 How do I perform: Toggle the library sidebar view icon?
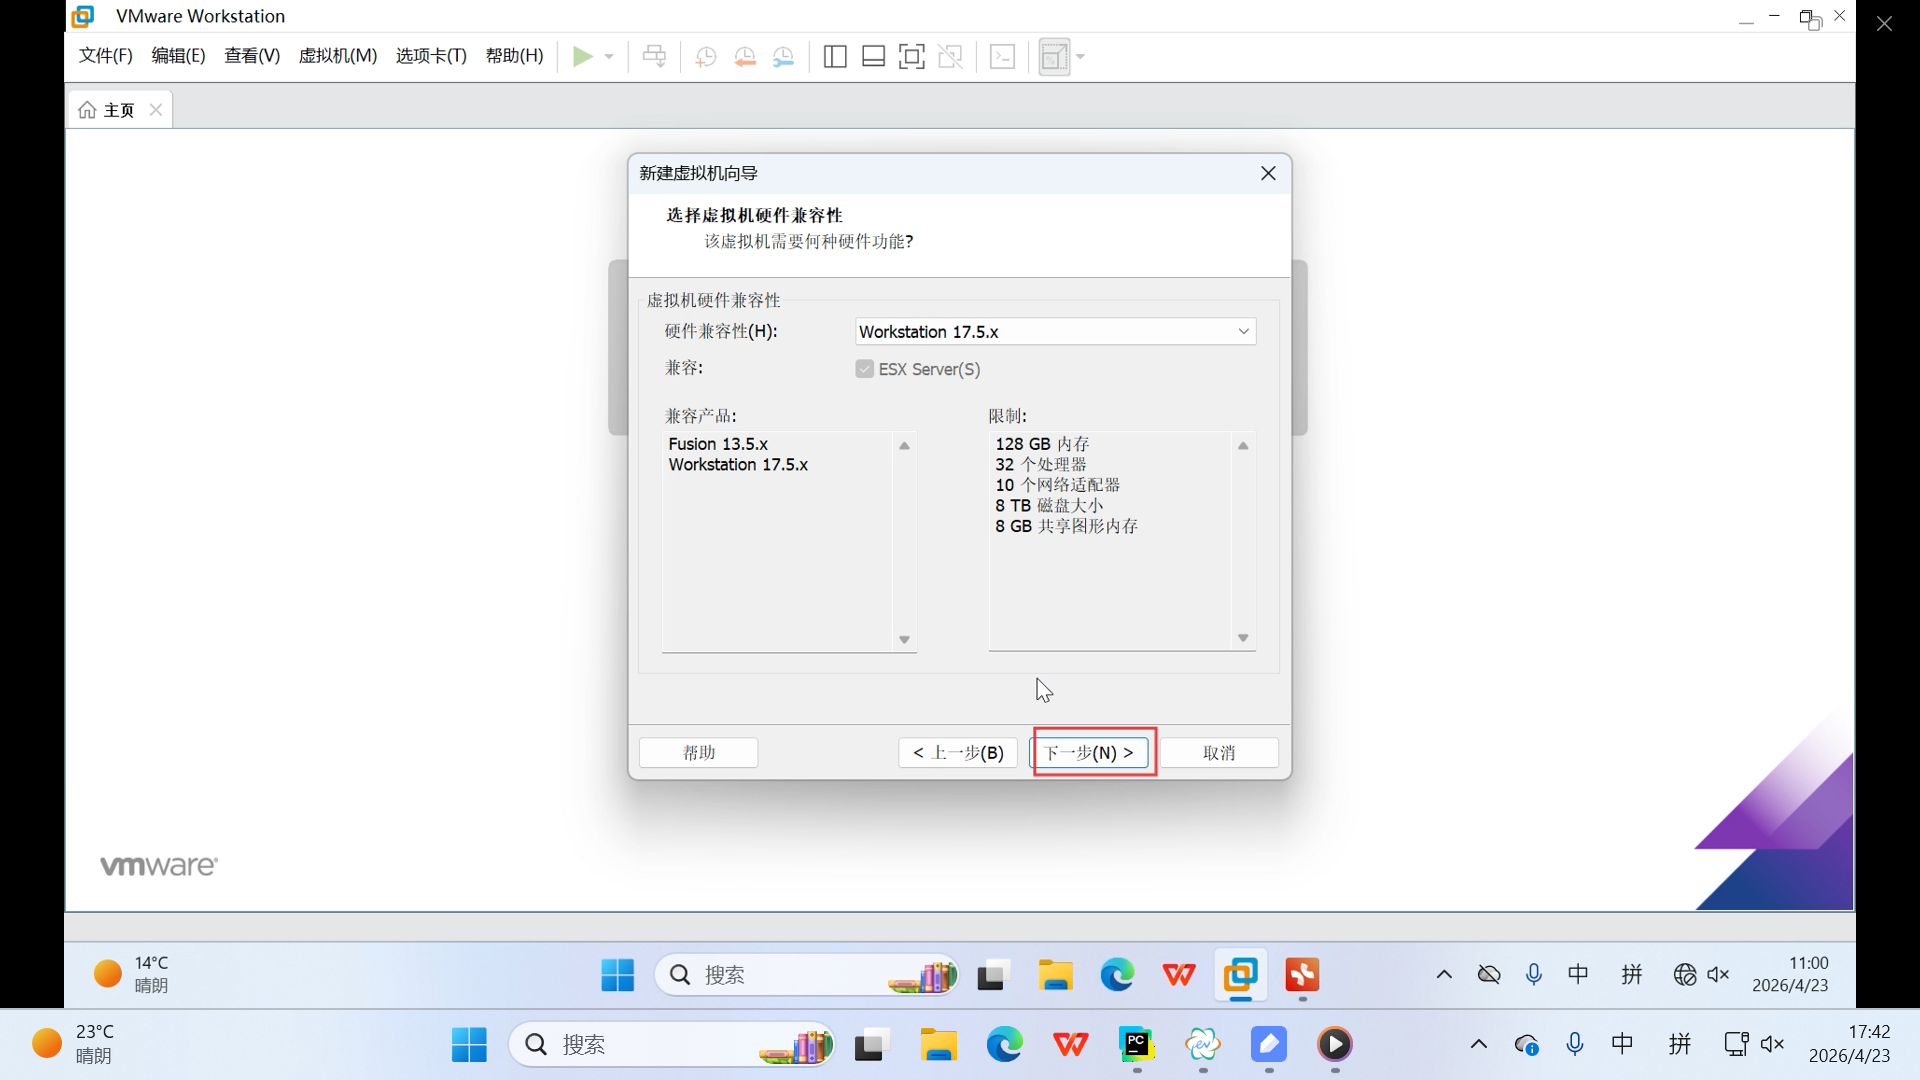(x=835, y=57)
